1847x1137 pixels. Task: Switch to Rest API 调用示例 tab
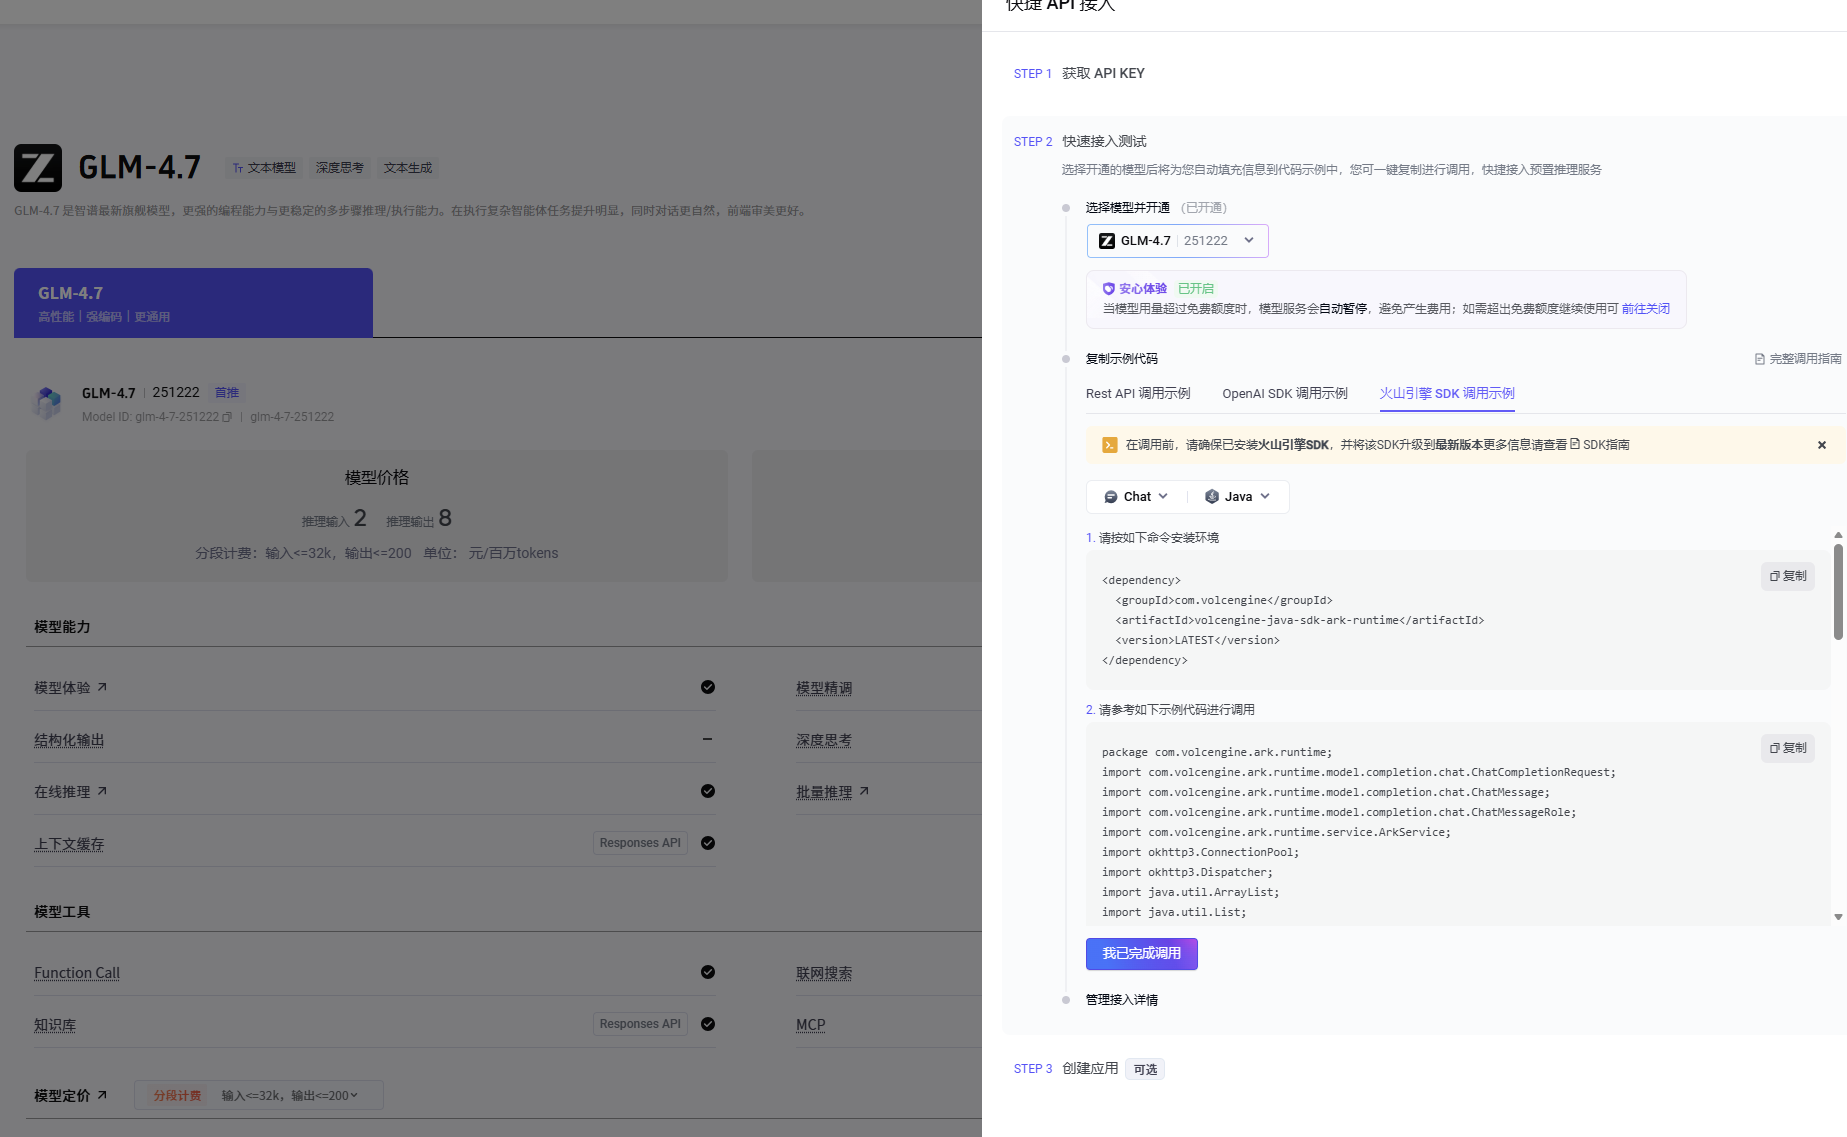click(1138, 394)
